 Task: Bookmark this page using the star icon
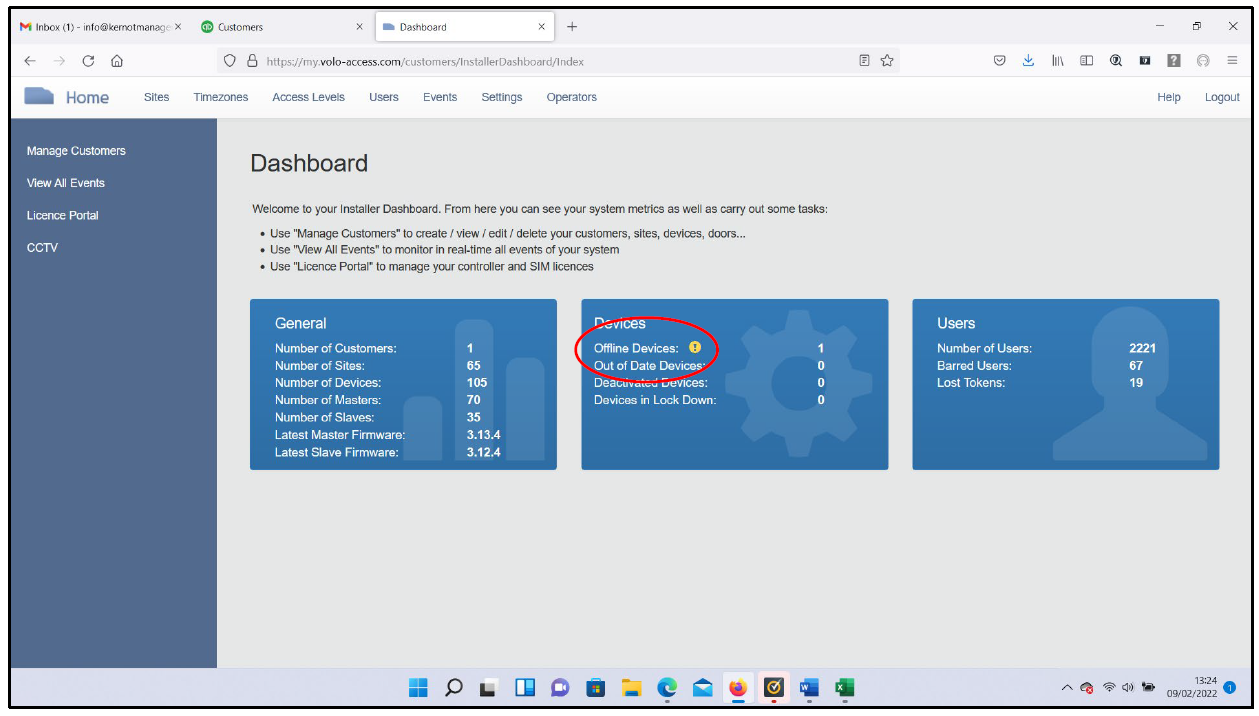886,60
